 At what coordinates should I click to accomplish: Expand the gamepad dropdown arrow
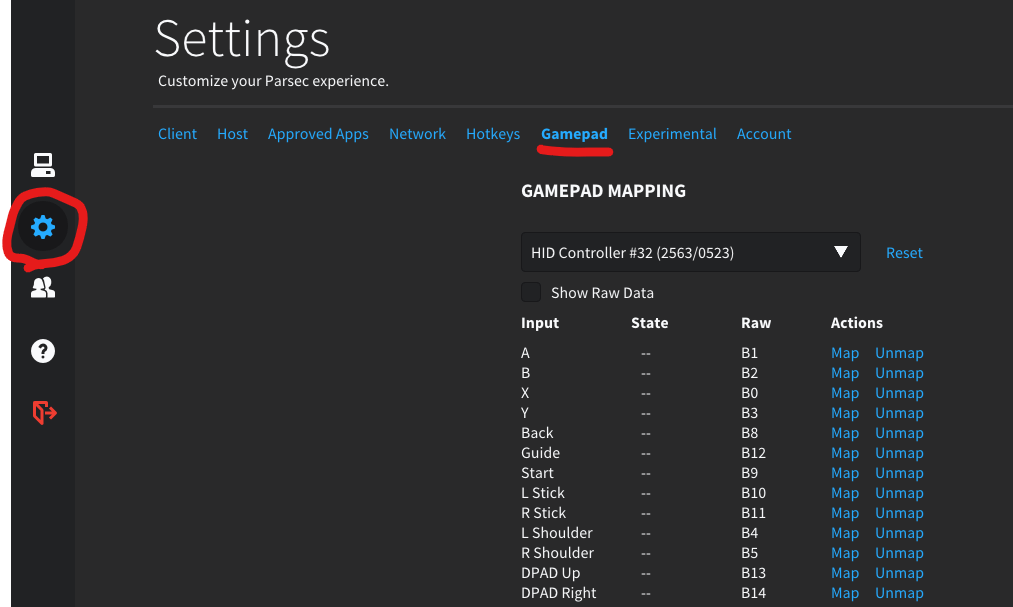841,252
